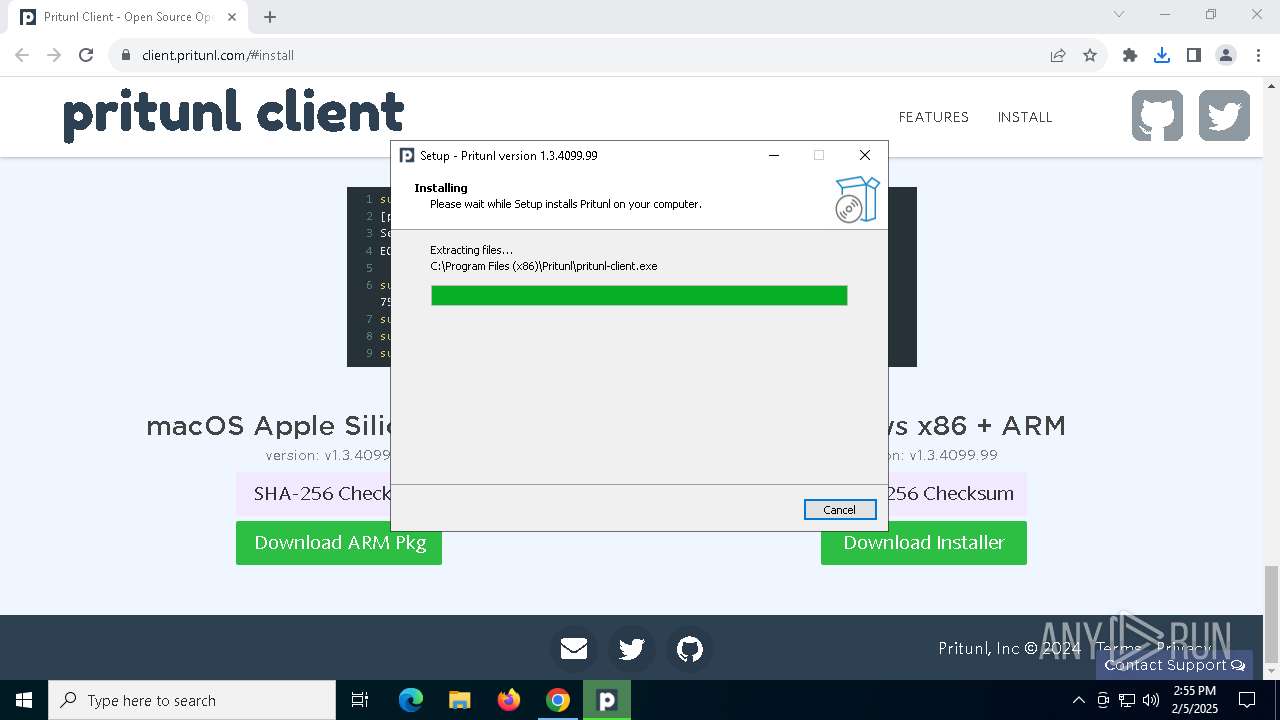Open the notification center icon
The width and height of the screenshot is (1280, 720).
1247,700
